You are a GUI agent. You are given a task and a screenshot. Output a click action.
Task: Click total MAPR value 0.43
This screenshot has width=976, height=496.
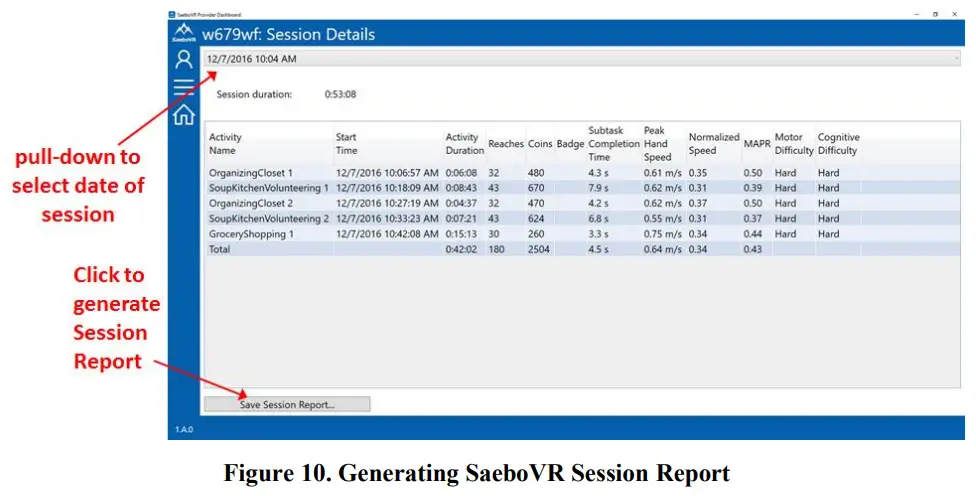click(753, 249)
